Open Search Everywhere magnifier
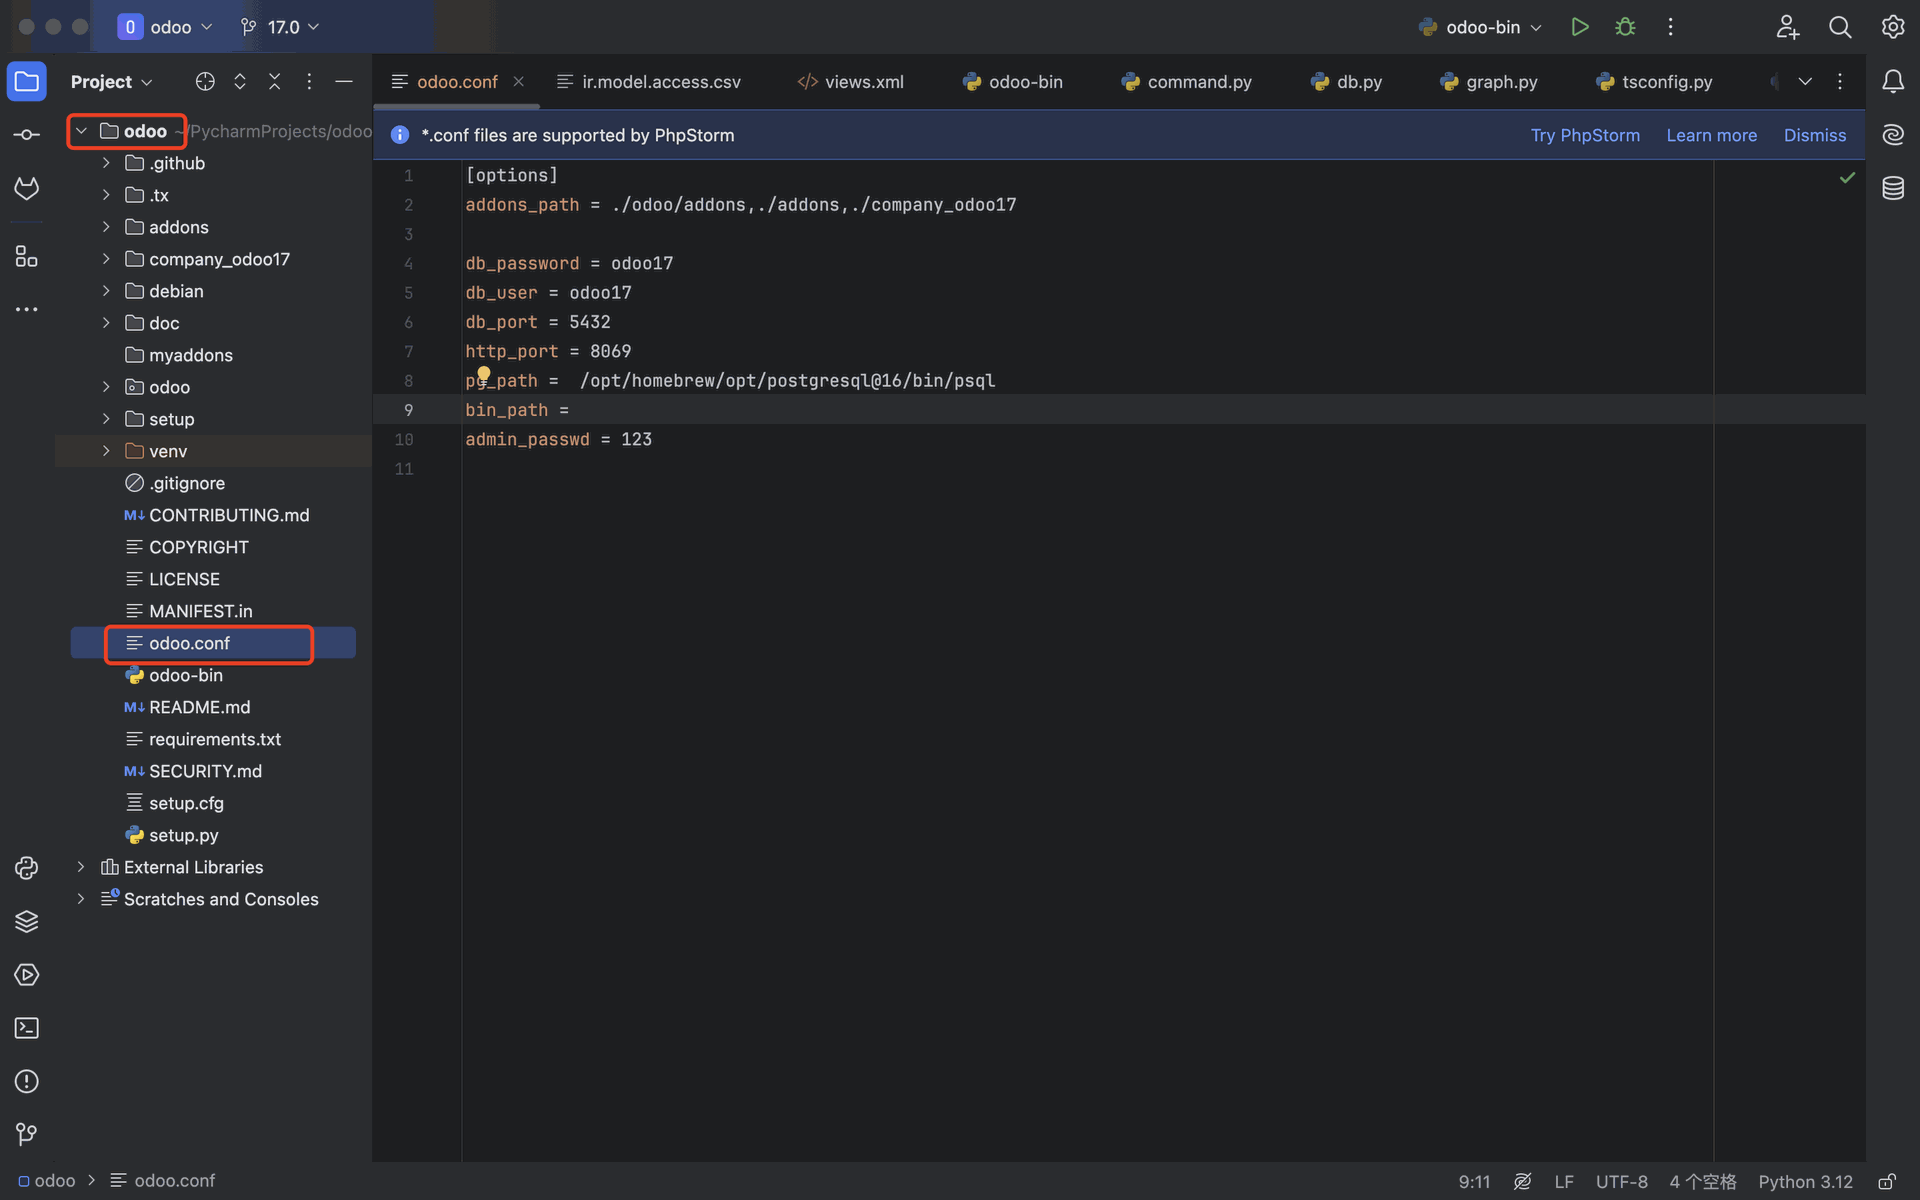The width and height of the screenshot is (1920, 1200). [1840, 27]
